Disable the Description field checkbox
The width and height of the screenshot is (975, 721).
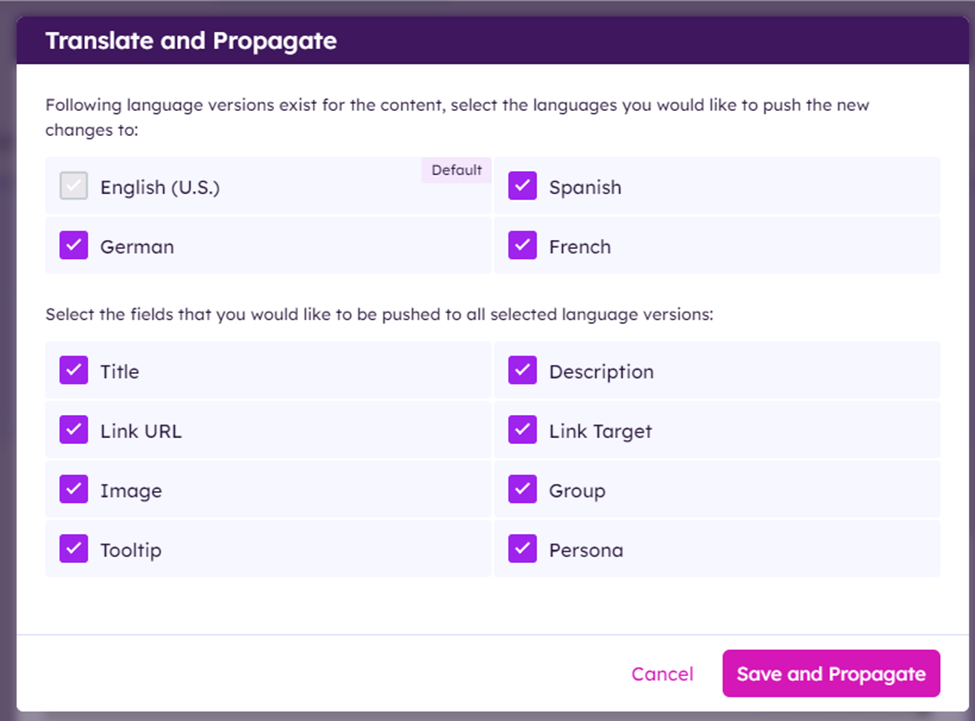523,371
